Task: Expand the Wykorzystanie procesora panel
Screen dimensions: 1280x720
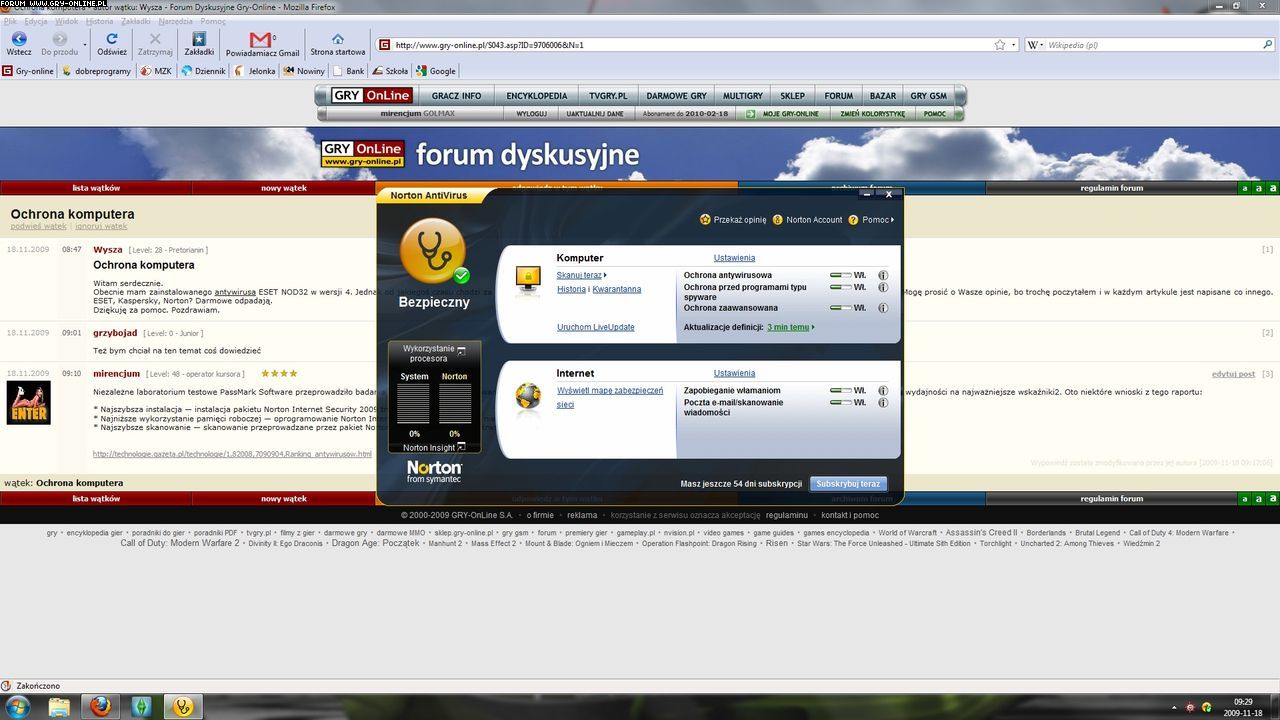Action: [462, 351]
